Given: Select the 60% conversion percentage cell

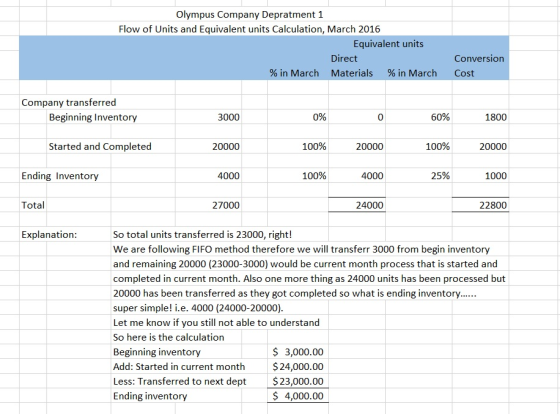Looking at the screenshot, I should [440, 117].
